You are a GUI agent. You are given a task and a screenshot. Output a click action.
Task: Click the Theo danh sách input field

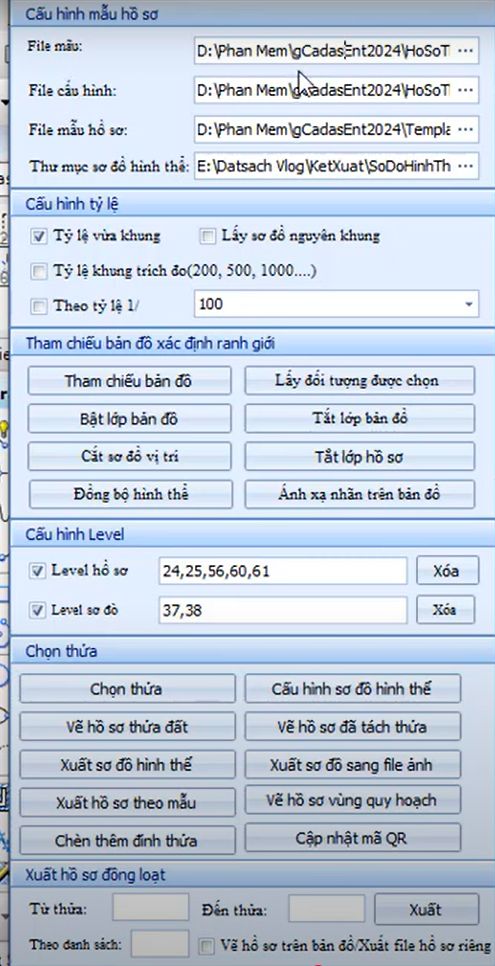[x=160, y=944]
